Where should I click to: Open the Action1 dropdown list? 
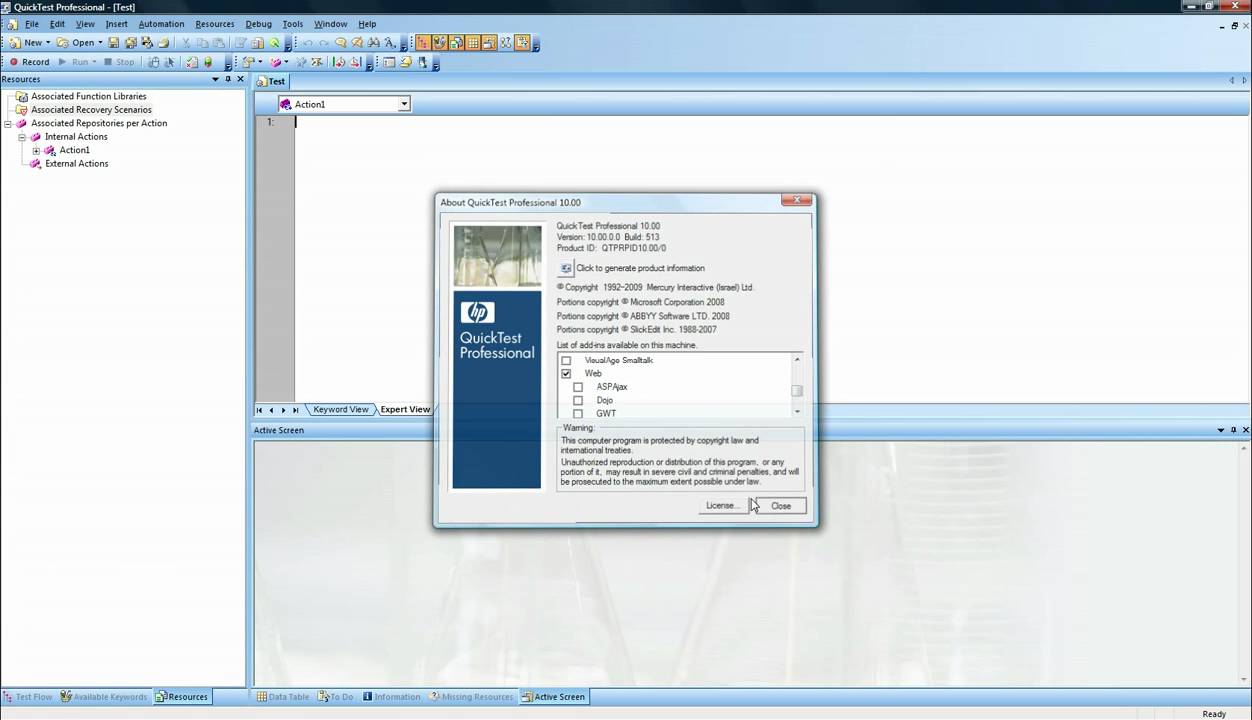404,104
